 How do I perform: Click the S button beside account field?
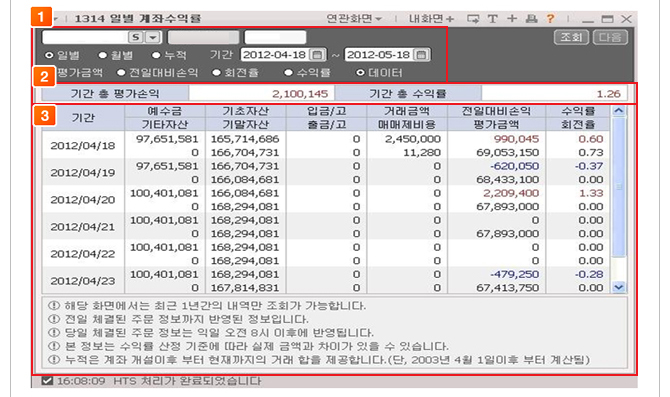click(135, 37)
